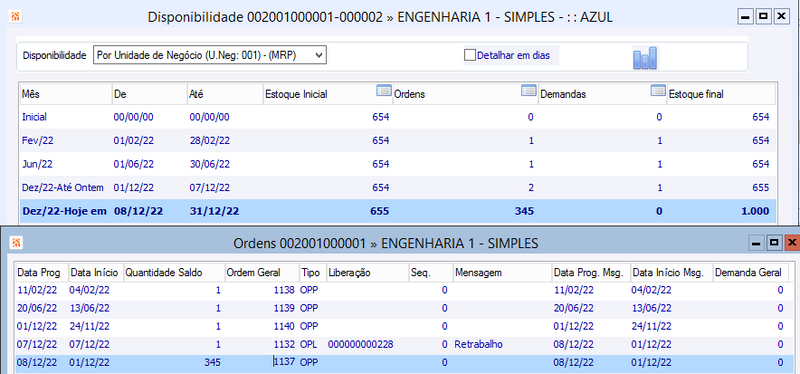The width and height of the screenshot is (800, 374).
Task: Sort by De column header
Action: [x=149, y=94]
